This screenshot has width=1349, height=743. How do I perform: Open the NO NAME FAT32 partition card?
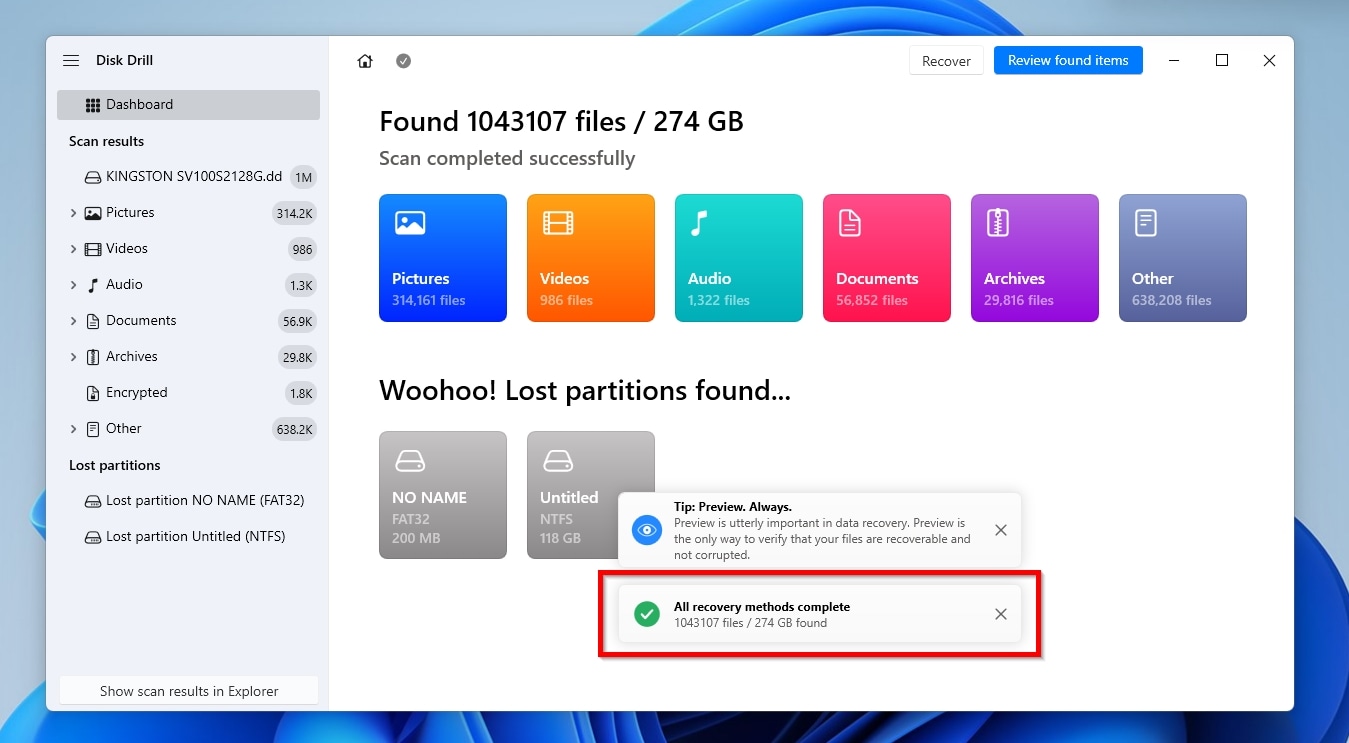(443, 495)
